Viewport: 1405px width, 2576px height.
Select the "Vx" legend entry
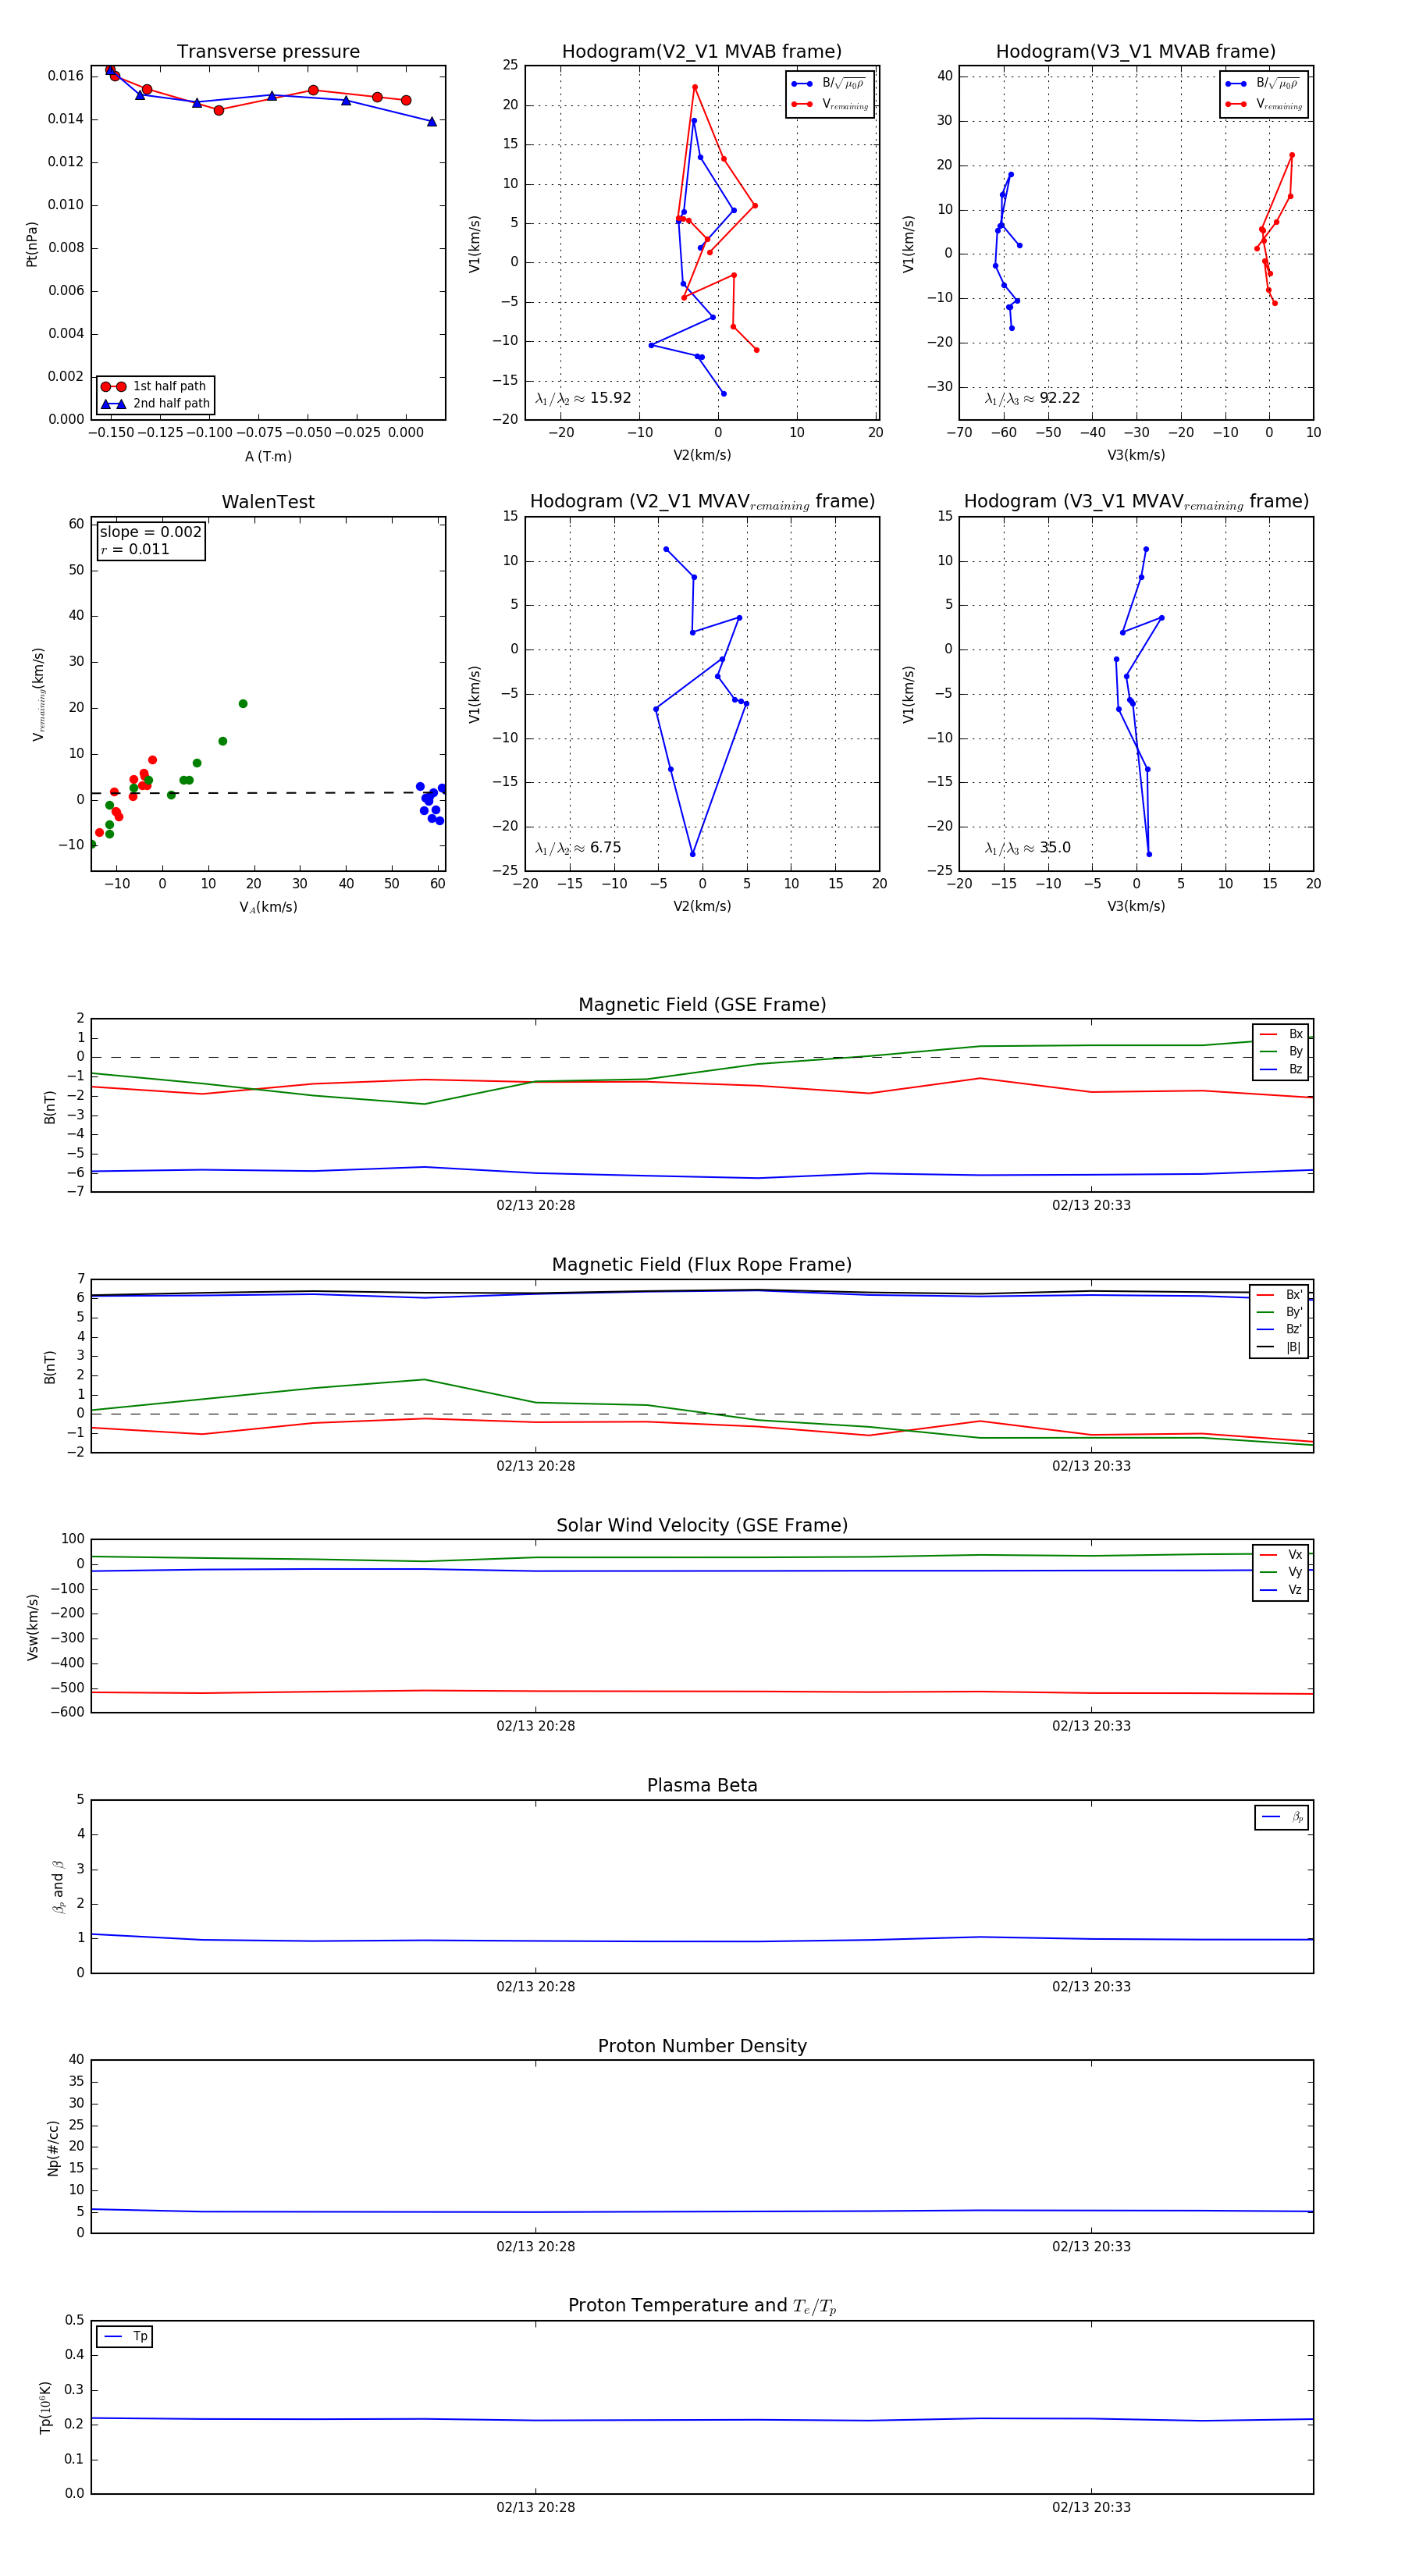click(1282, 1555)
